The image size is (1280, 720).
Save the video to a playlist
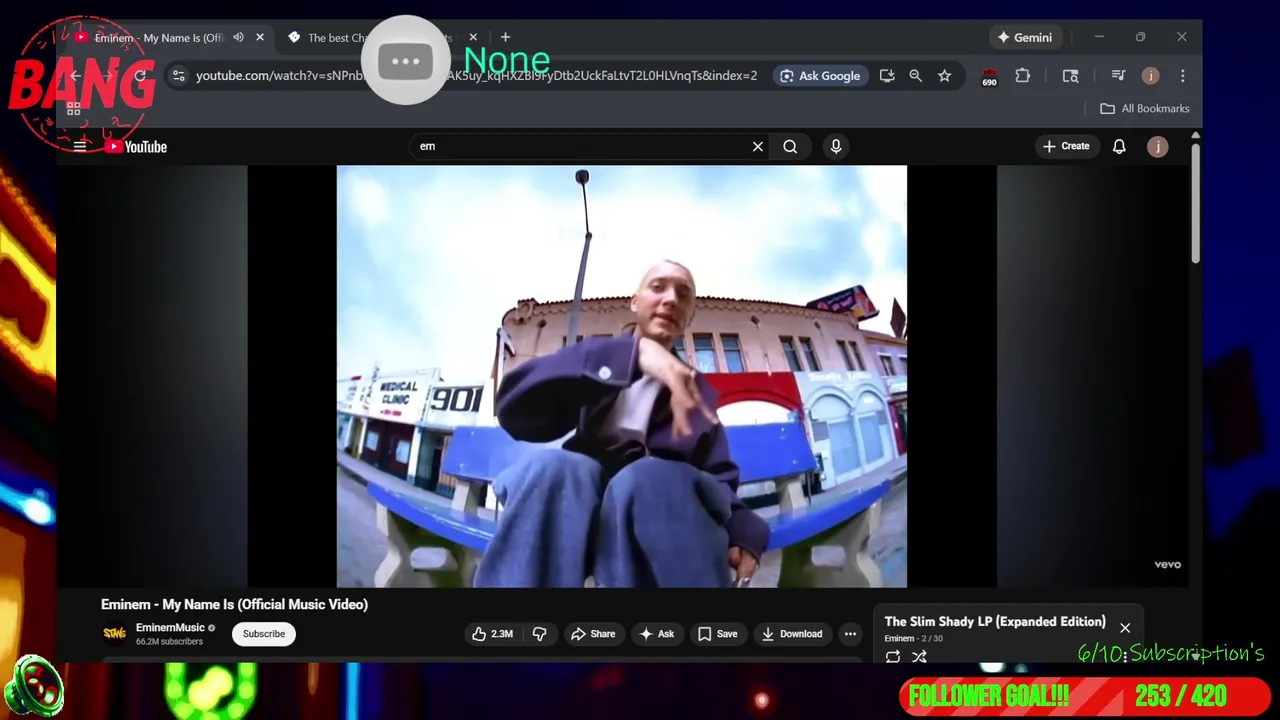click(x=717, y=634)
